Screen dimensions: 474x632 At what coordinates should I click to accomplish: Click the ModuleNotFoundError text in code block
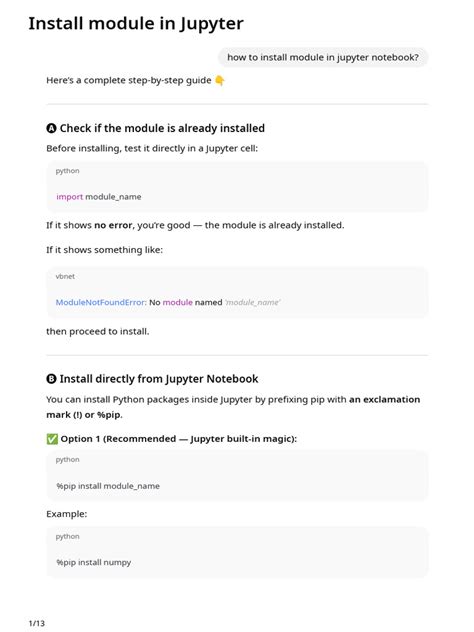(x=101, y=302)
